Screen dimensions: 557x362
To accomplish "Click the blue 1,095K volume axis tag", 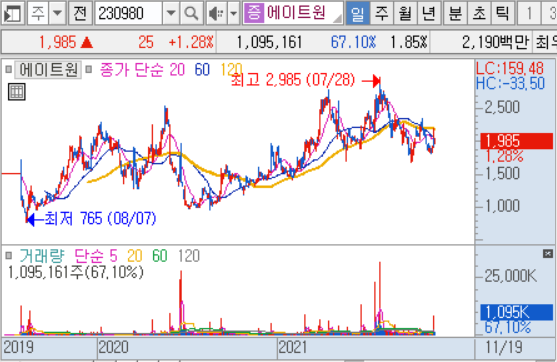I will tap(517, 313).
